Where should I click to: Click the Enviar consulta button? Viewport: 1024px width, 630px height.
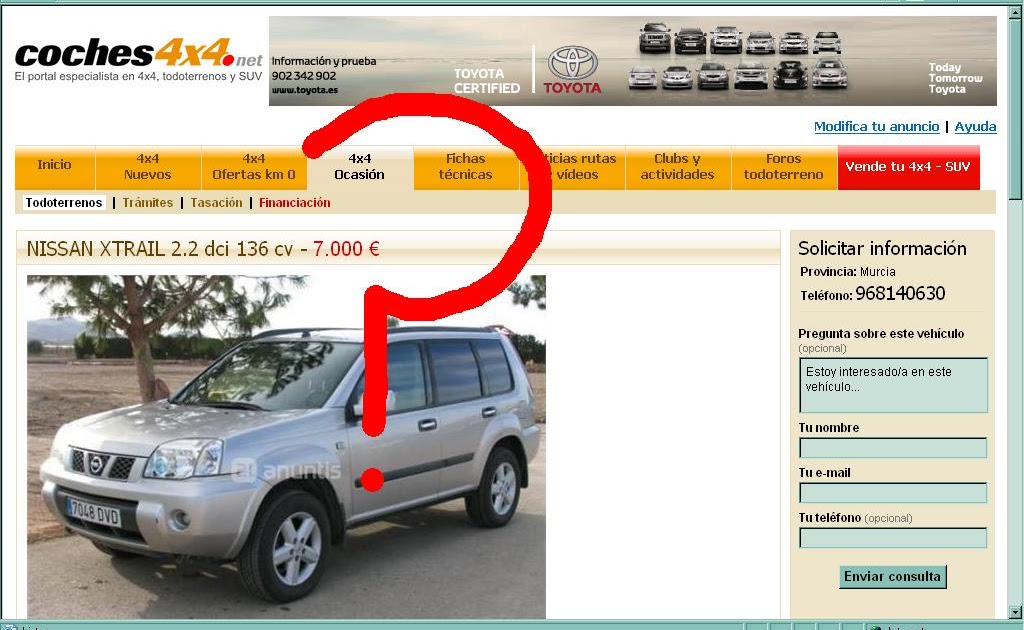(x=892, y=576)
